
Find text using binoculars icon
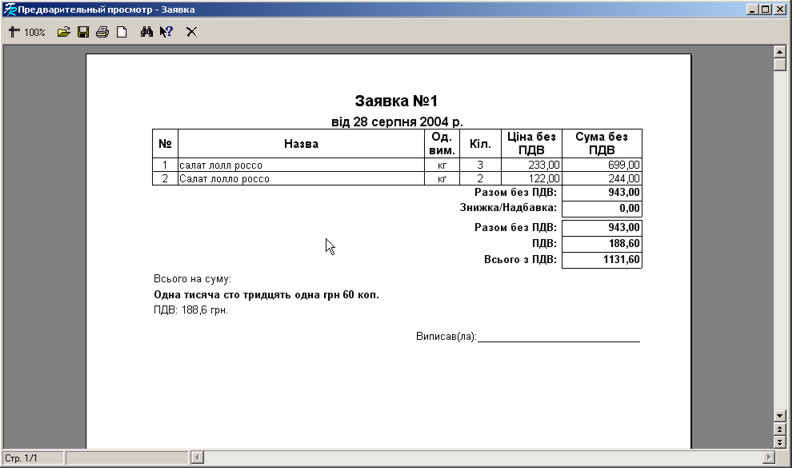tap(146, 32)
